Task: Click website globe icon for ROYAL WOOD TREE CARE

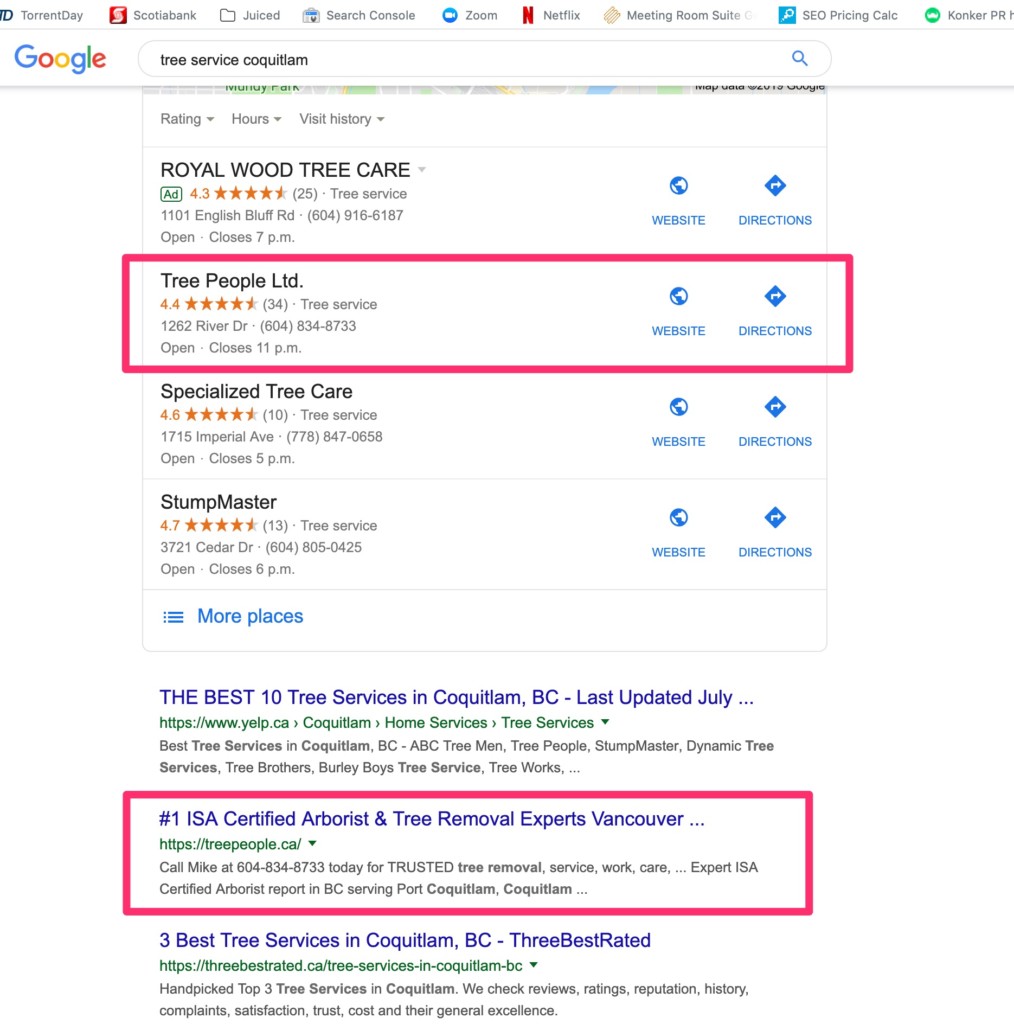Action: (x=678, y=185)
